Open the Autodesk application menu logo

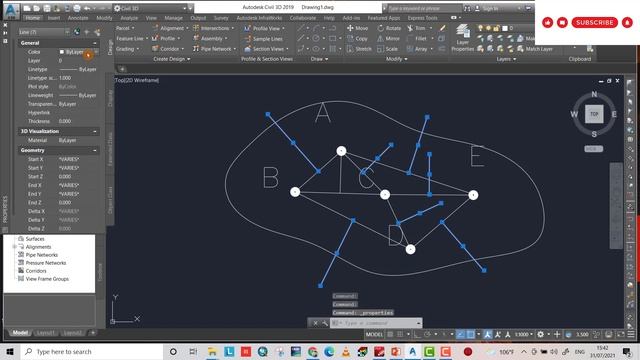(x=11, y=10)
